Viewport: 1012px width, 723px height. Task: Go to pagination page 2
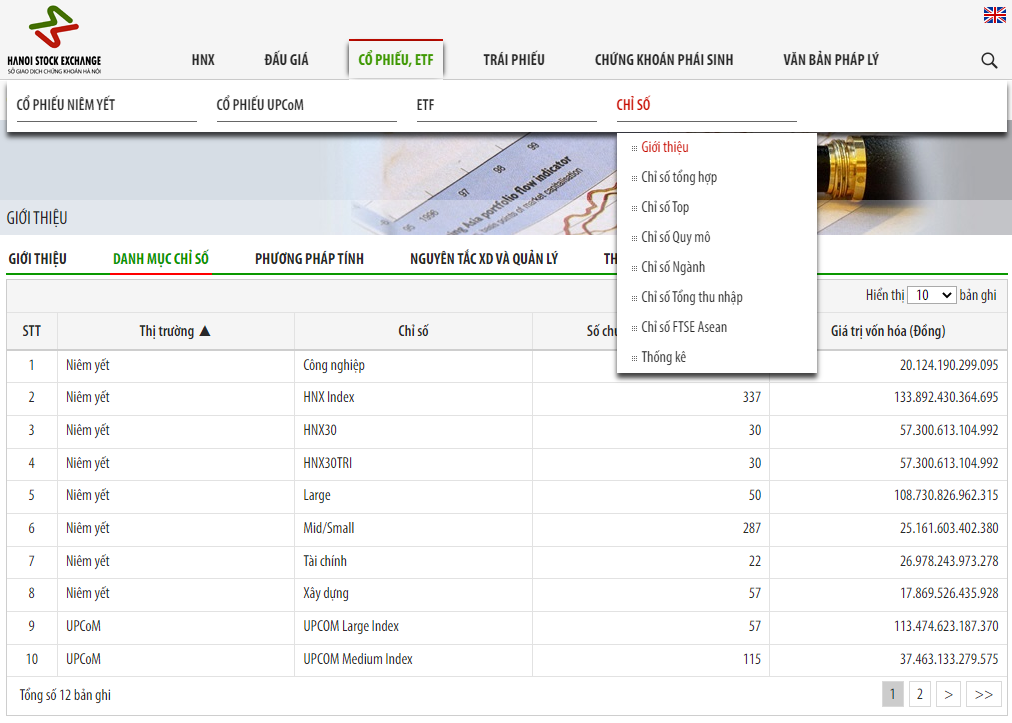920,695
